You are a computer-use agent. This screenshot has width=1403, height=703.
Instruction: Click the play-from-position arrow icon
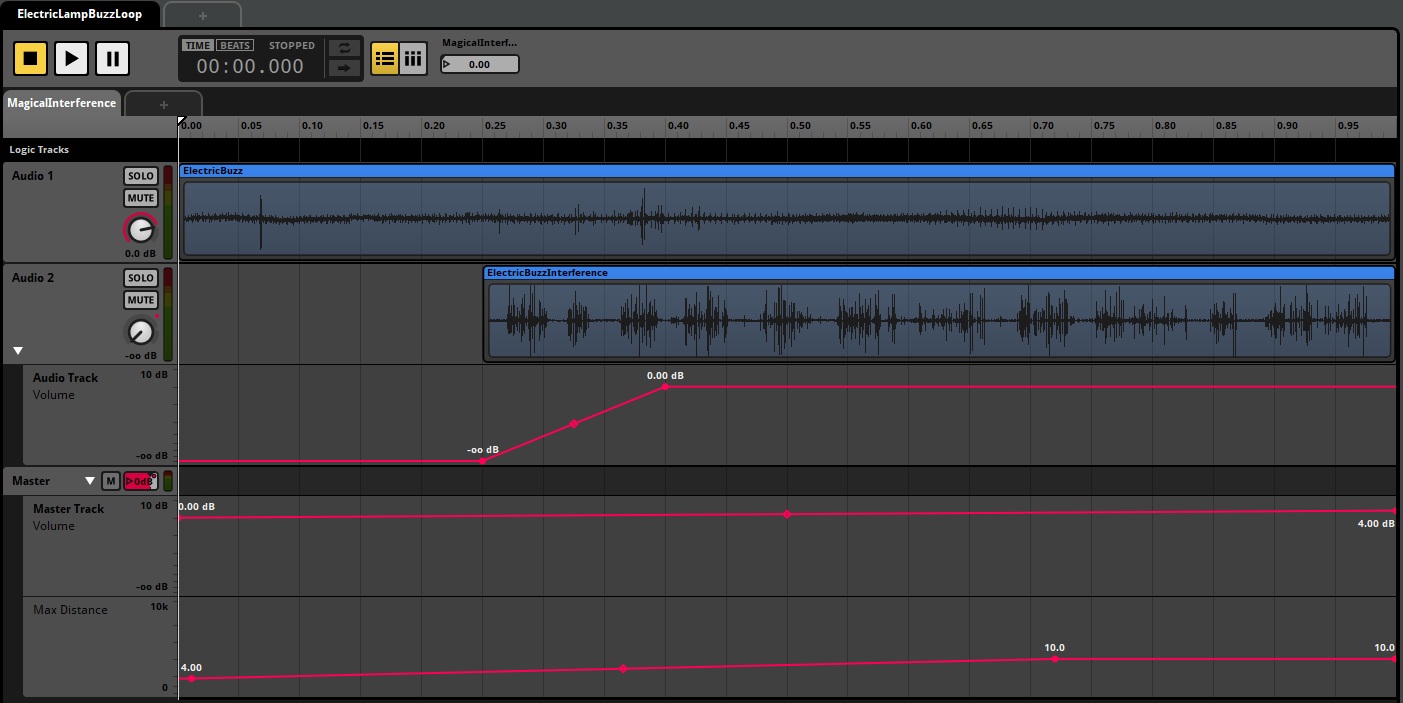pyautogui.click(x=344, y=68)
